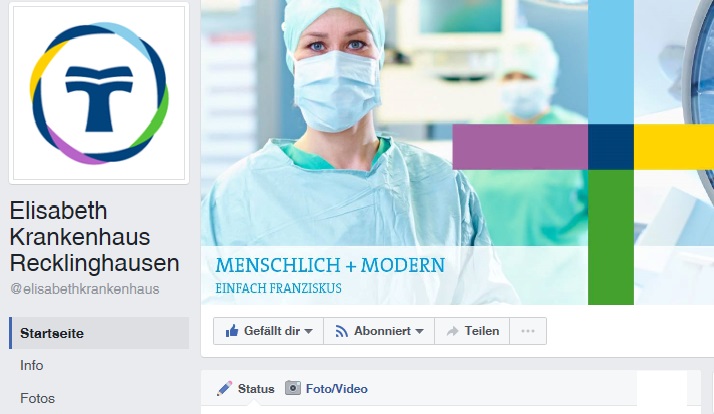Image resolution: width=714 pixels, height=414 pixels.
Task: Switch to the Status composer tab
Action: pos(246,388)
